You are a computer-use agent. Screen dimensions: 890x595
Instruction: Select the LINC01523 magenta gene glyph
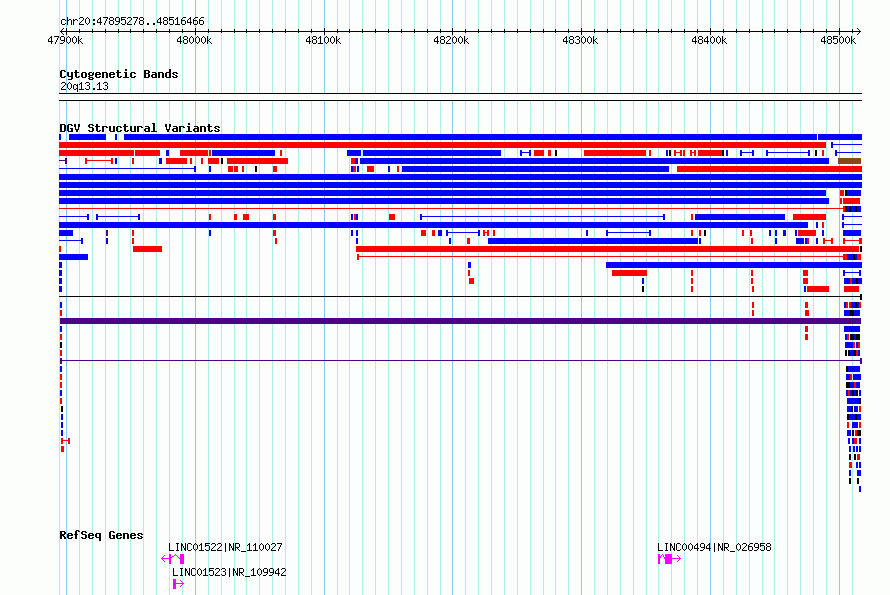click(178, 584)
